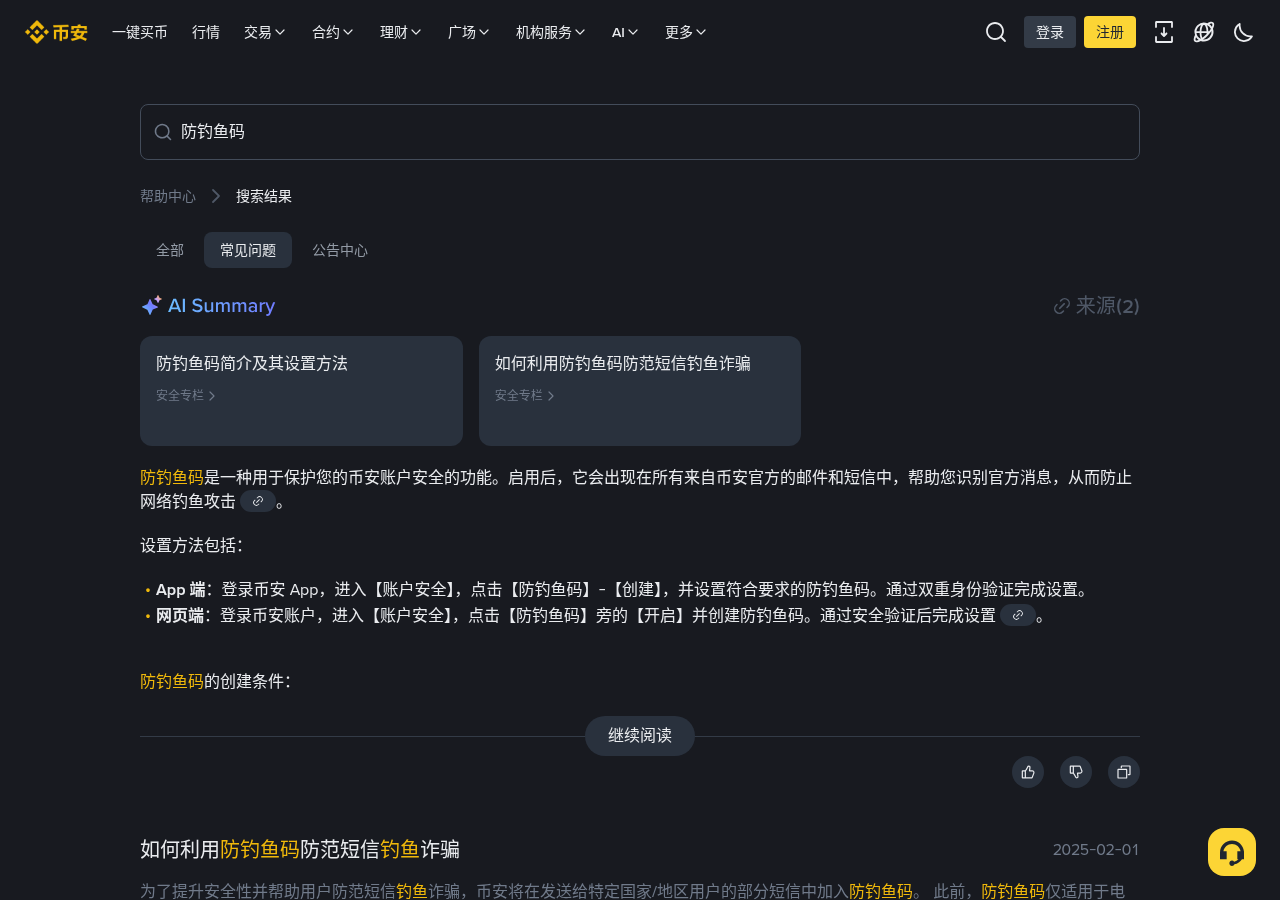The image size is (1280, 900).
Task: Expand the 广场 dropdown menu
Action: pos(469,32)
